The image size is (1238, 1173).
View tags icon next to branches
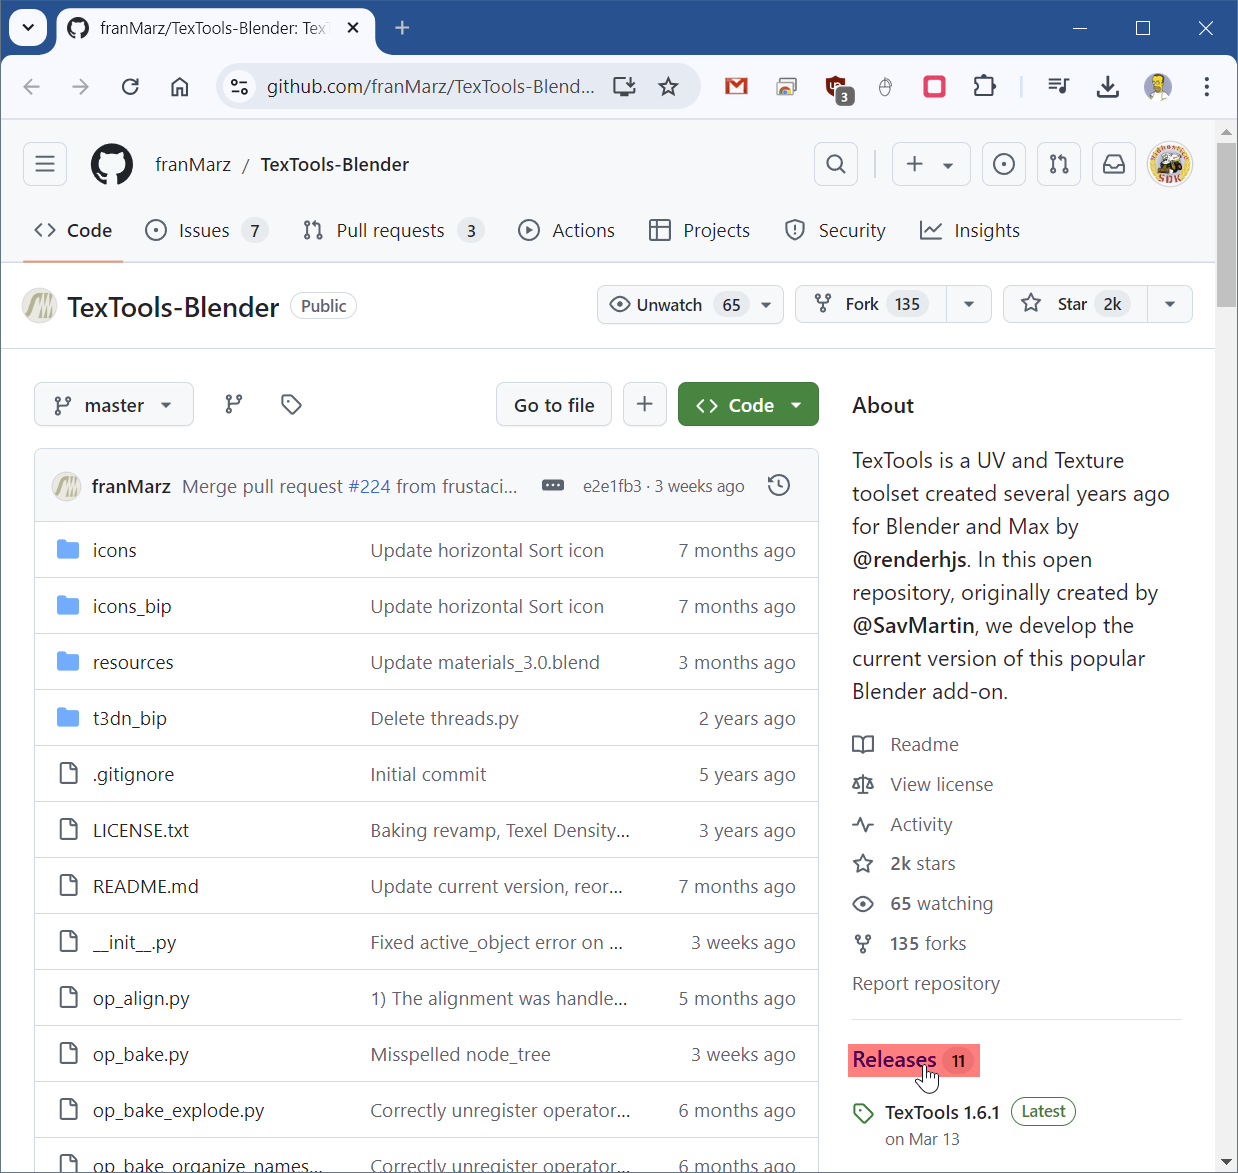coord(291,404)
